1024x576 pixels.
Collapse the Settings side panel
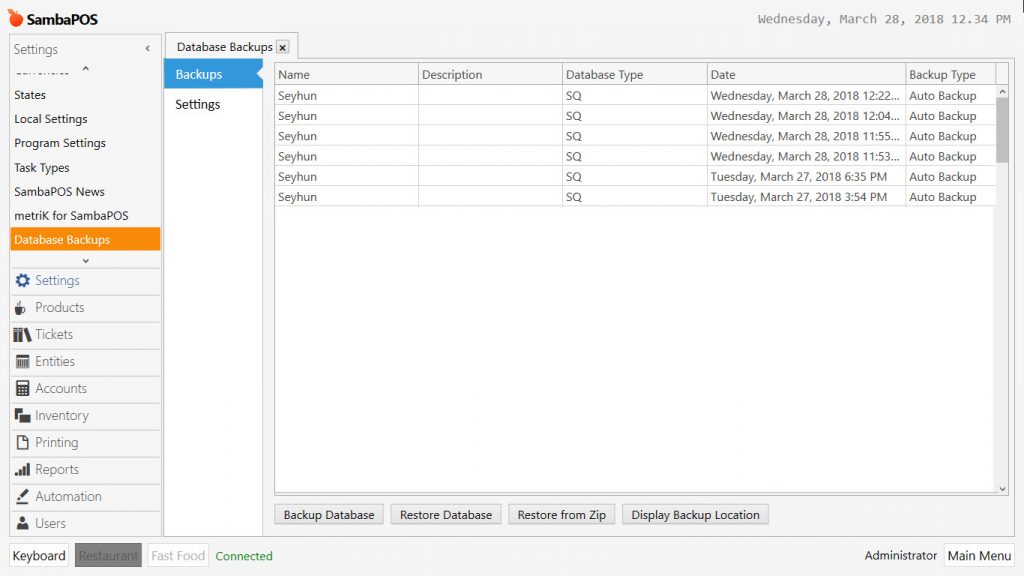pos(148,48)
